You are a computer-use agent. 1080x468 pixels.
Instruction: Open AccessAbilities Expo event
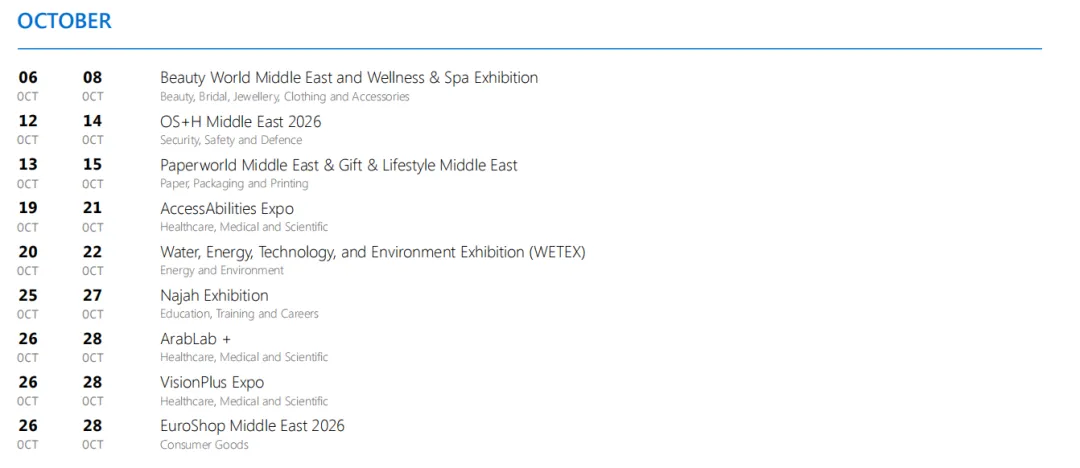[227, 209]
